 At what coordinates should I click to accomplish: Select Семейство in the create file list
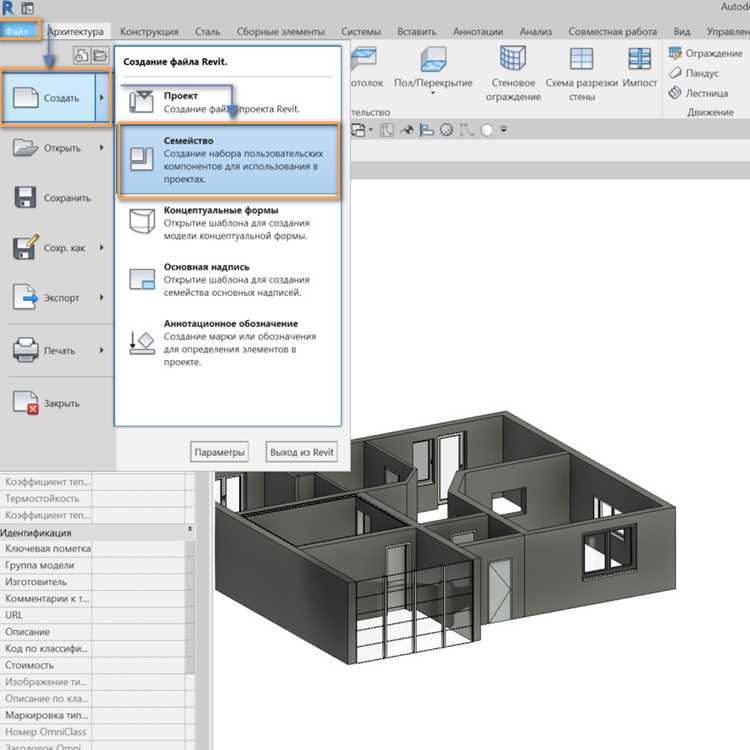tap(229, 160)
